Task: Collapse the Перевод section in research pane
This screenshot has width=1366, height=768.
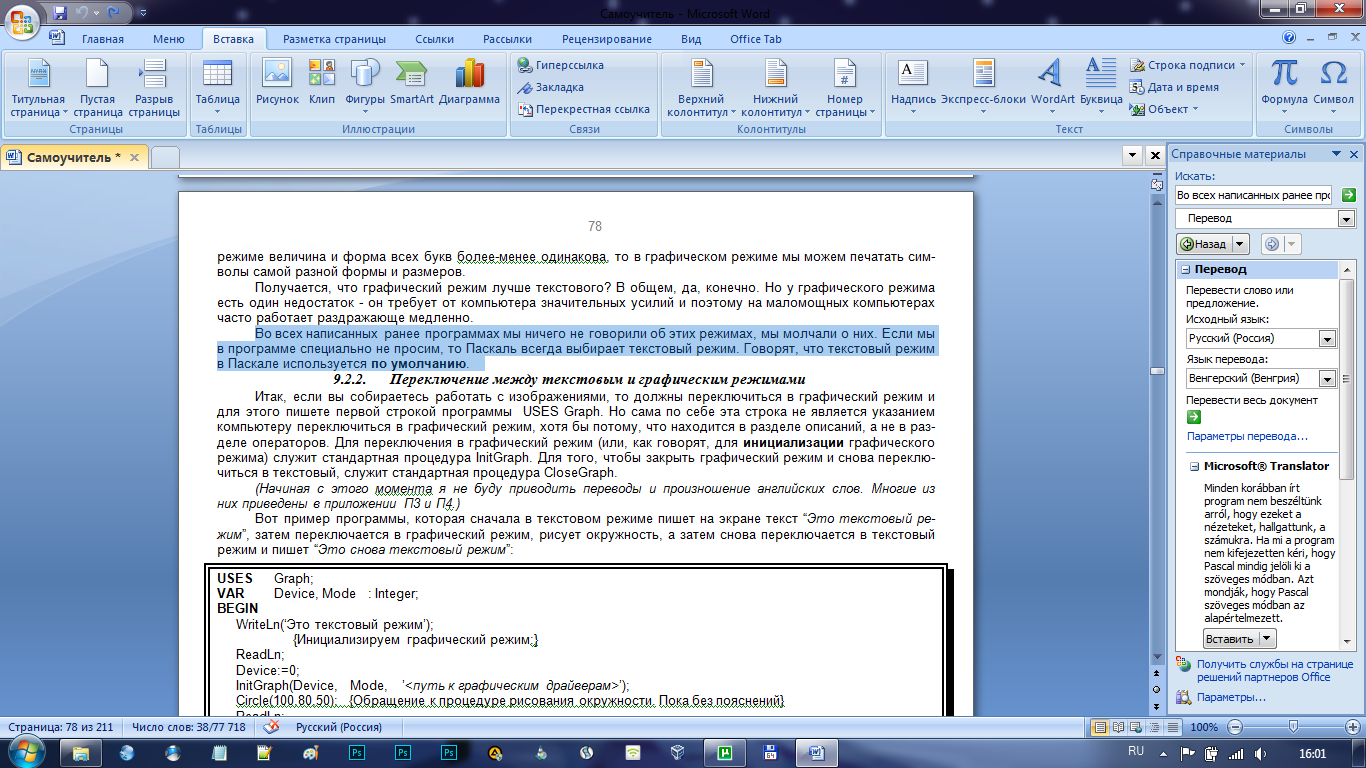Action: click(1185, 270)
